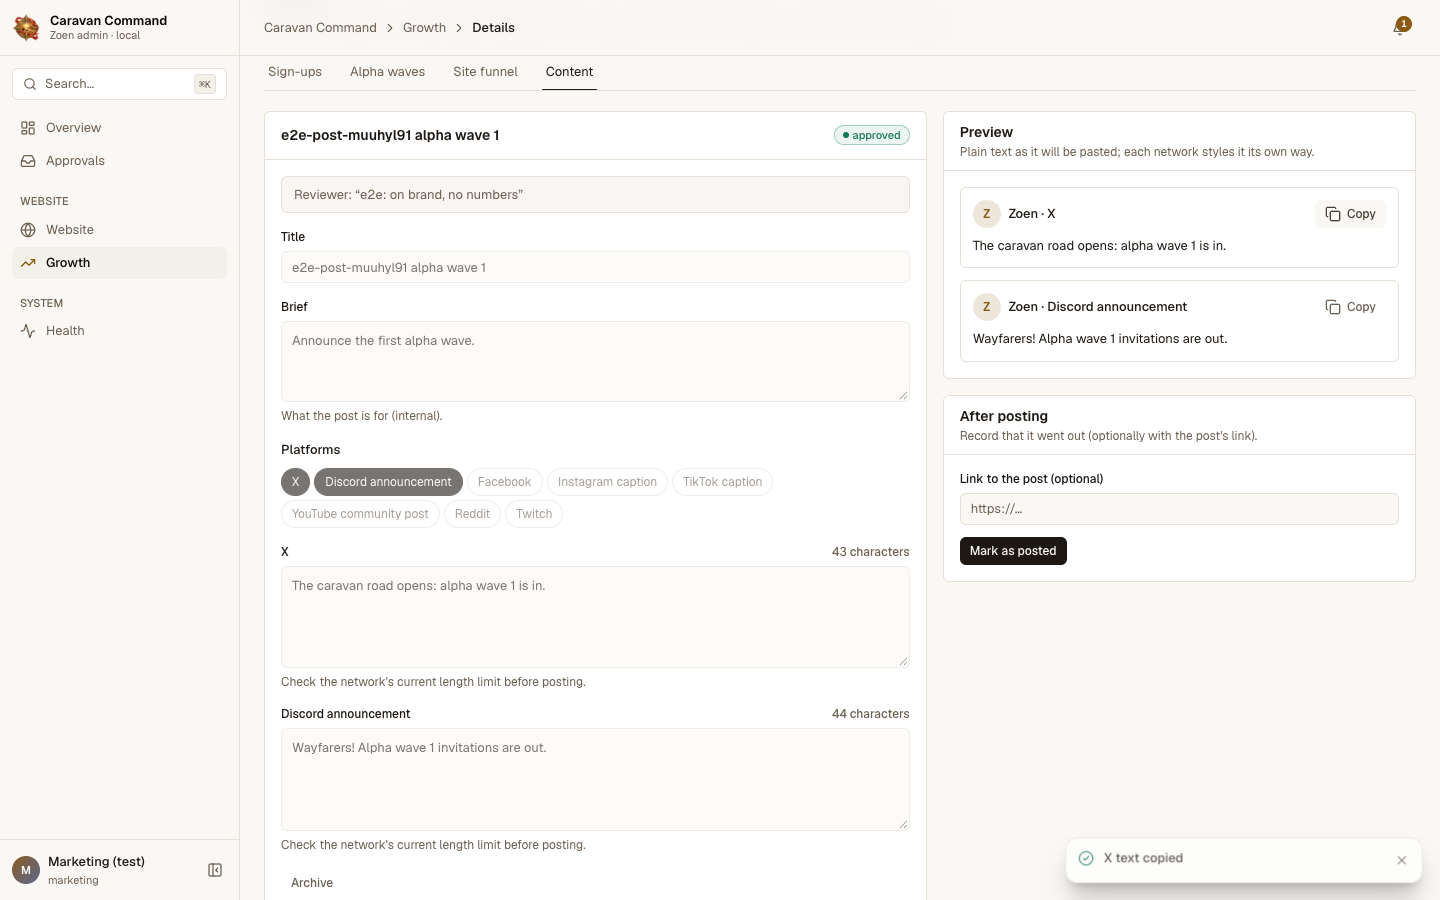Image resolution: width=1440 pixels, height=900 pixels.
Task: Click the Health pulse icon
Action: point(28,331)
